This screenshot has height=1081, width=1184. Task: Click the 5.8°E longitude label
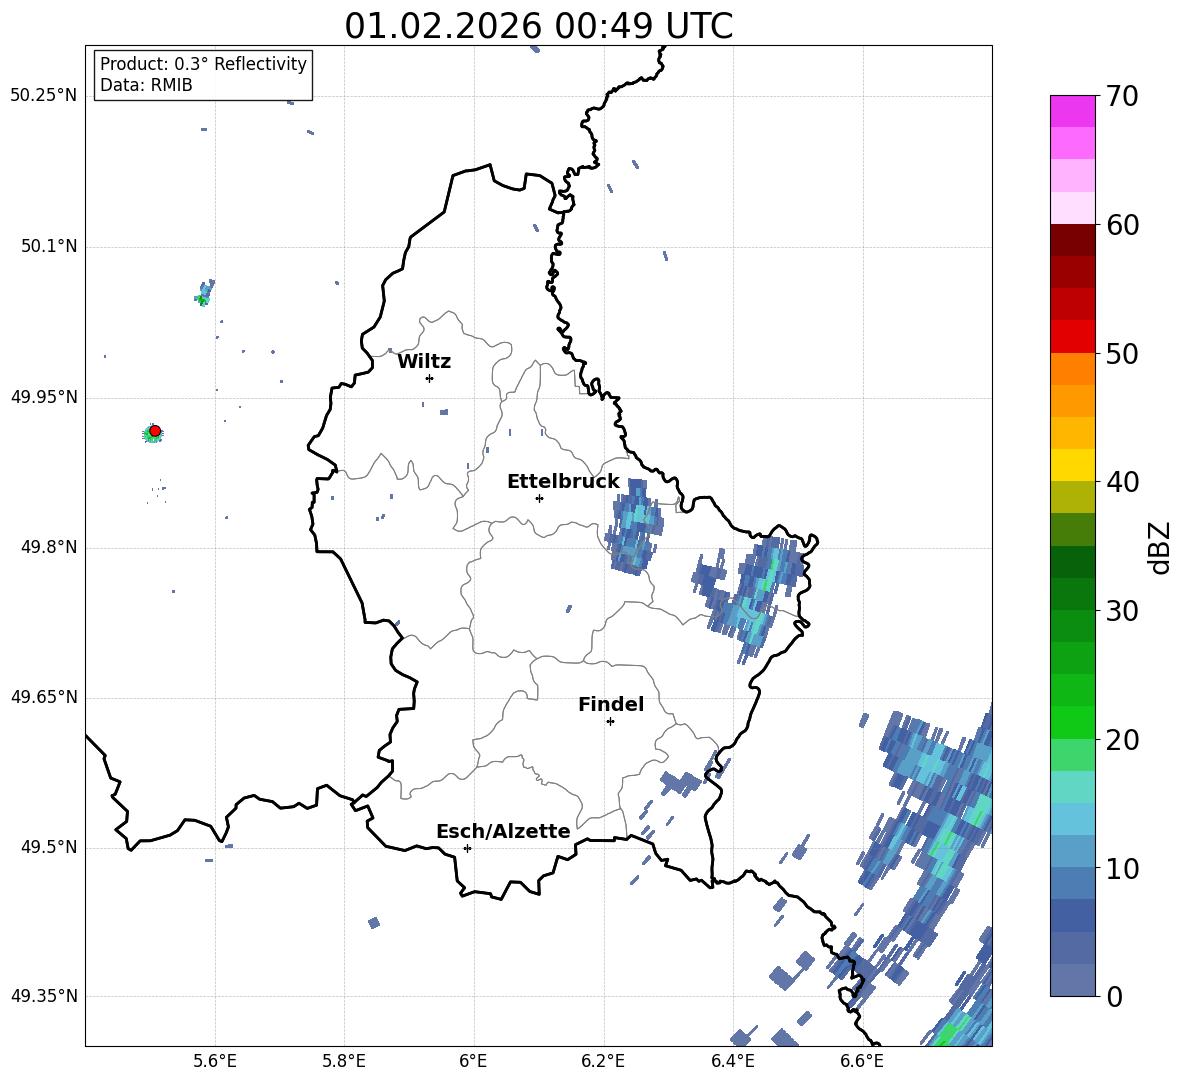(x=344, y=1061)
